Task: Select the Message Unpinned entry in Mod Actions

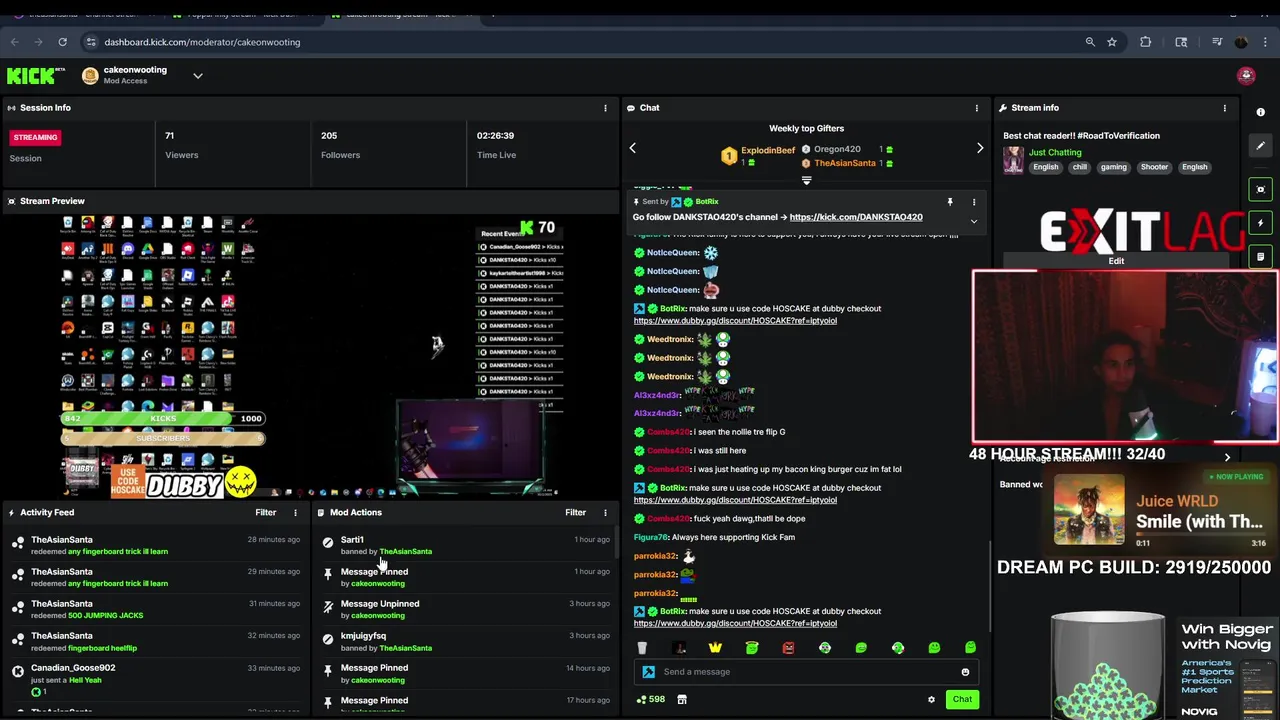Action: tap(466, 610)
